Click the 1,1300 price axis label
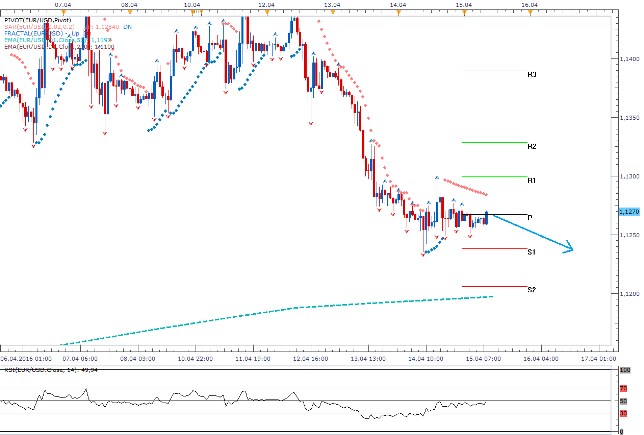This screenshot has height=435, width=644. [629, 175]
